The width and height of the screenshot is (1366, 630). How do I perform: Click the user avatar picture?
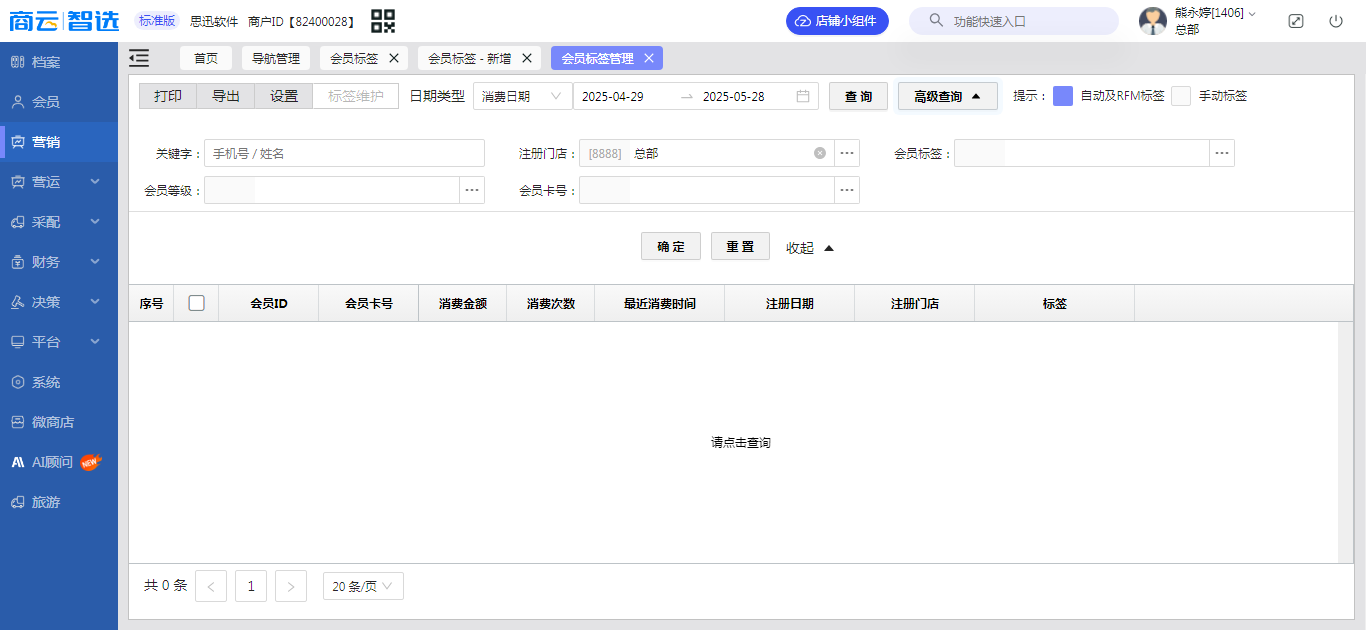(1153, 21)
